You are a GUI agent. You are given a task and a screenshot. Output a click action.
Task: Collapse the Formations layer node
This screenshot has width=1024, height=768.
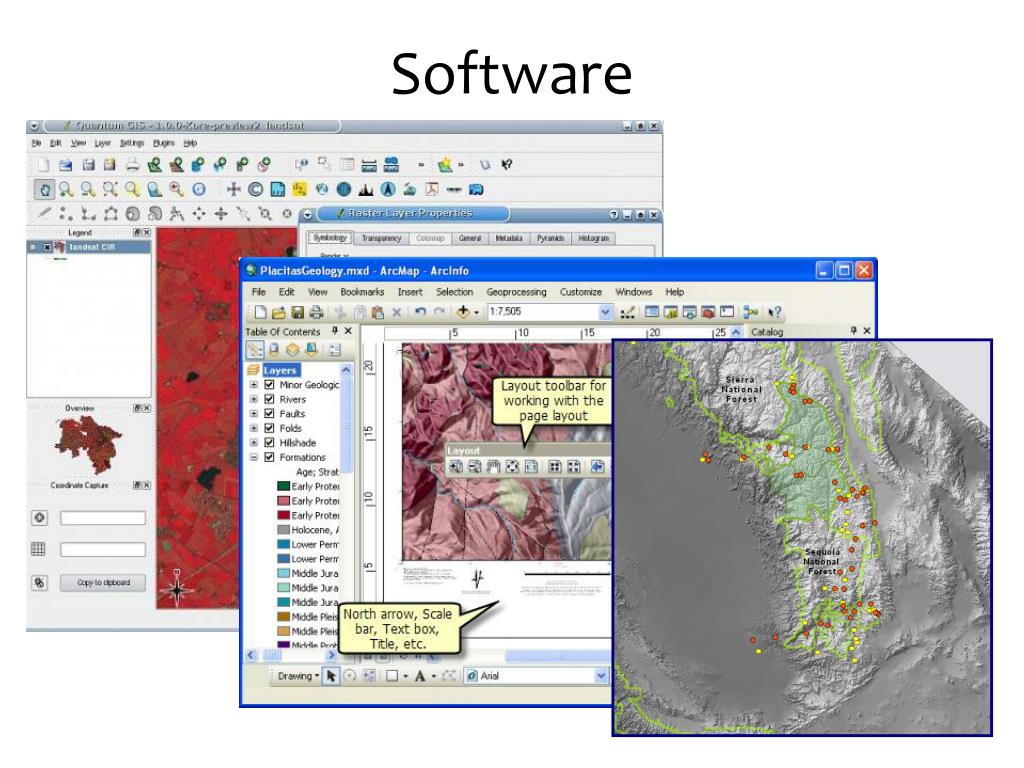click(253, 457)
